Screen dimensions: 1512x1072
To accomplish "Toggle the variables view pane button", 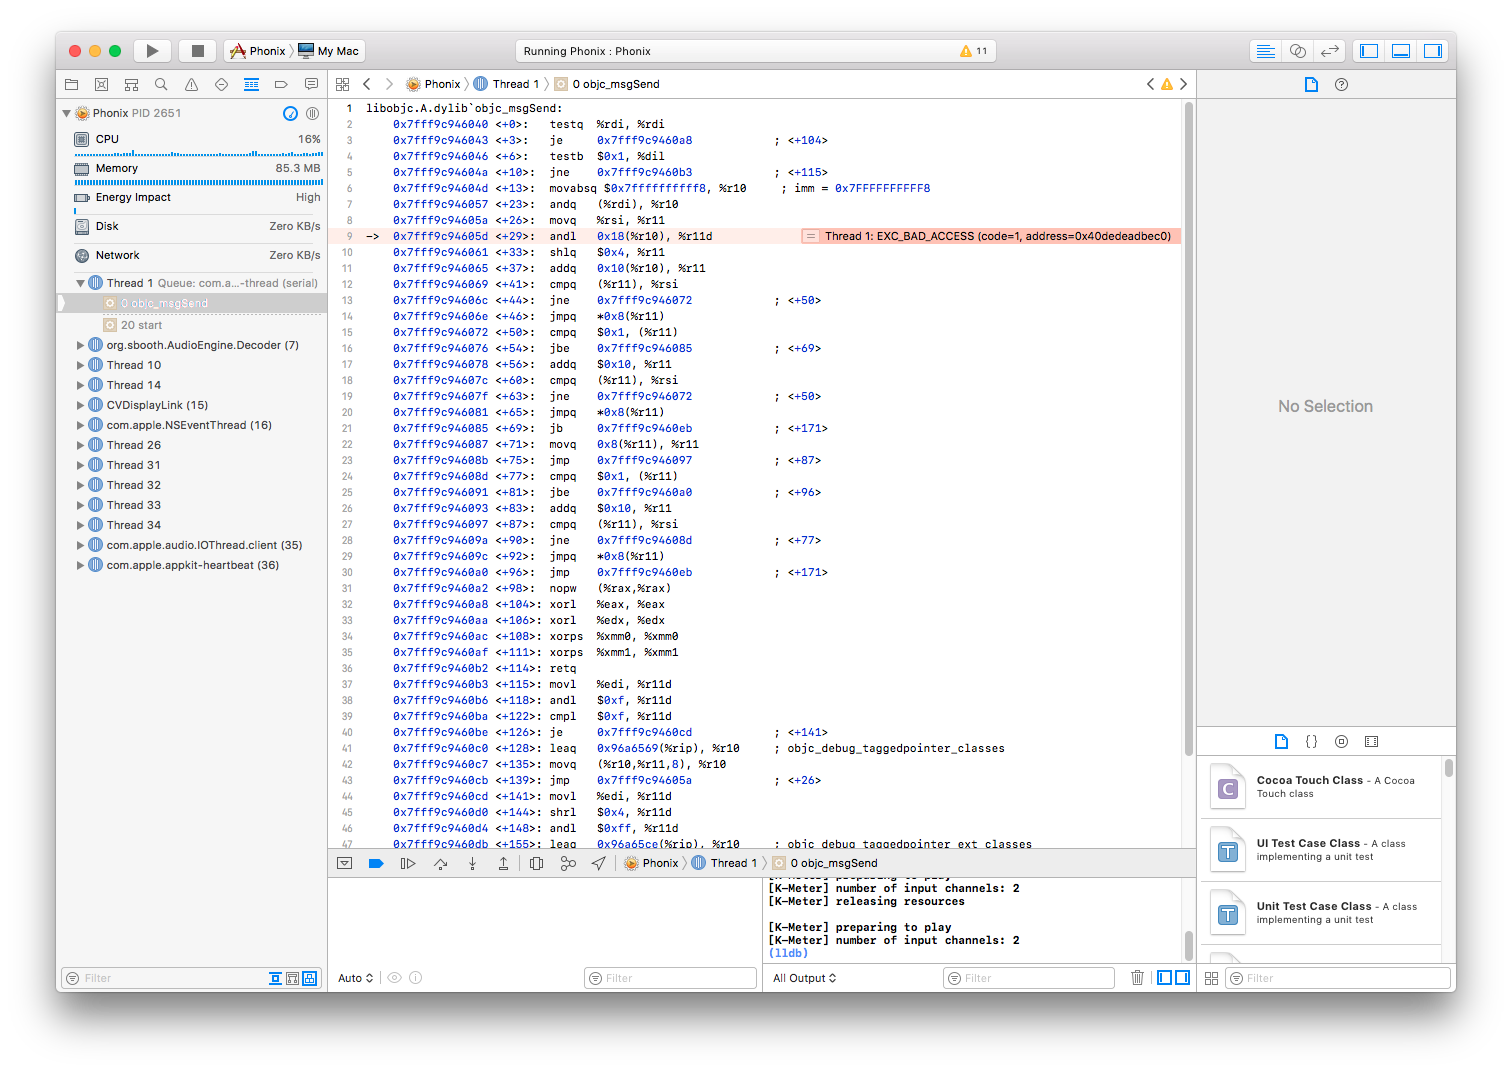I will 1165,978.
